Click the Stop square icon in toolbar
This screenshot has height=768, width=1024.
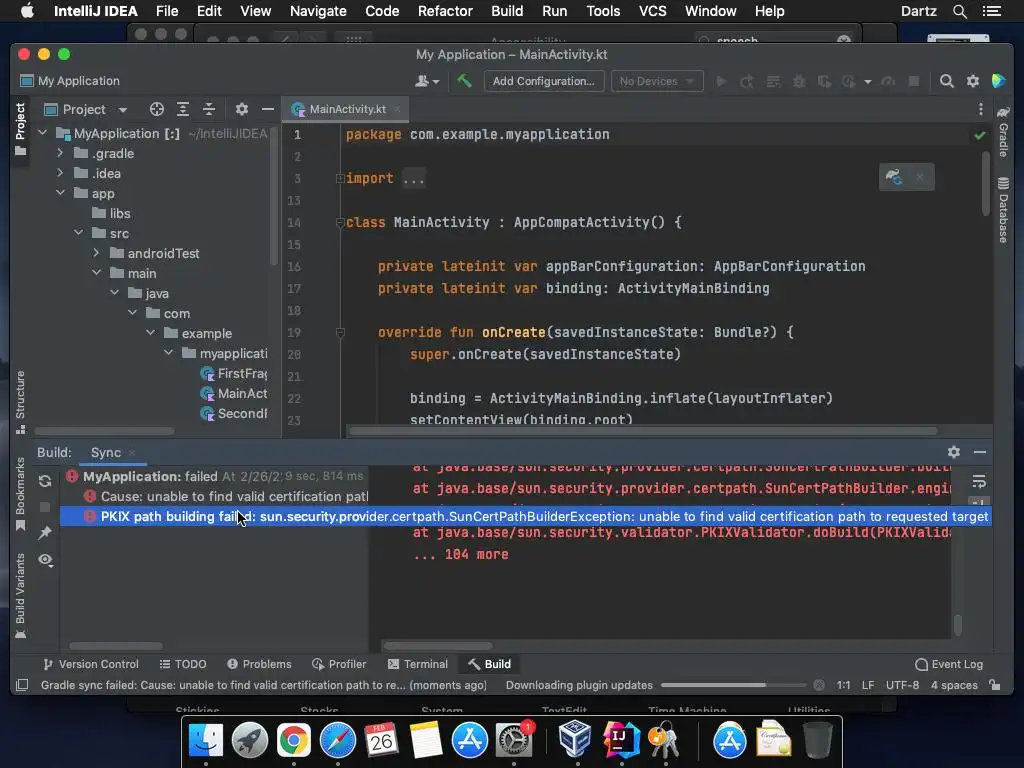(914, 81)
